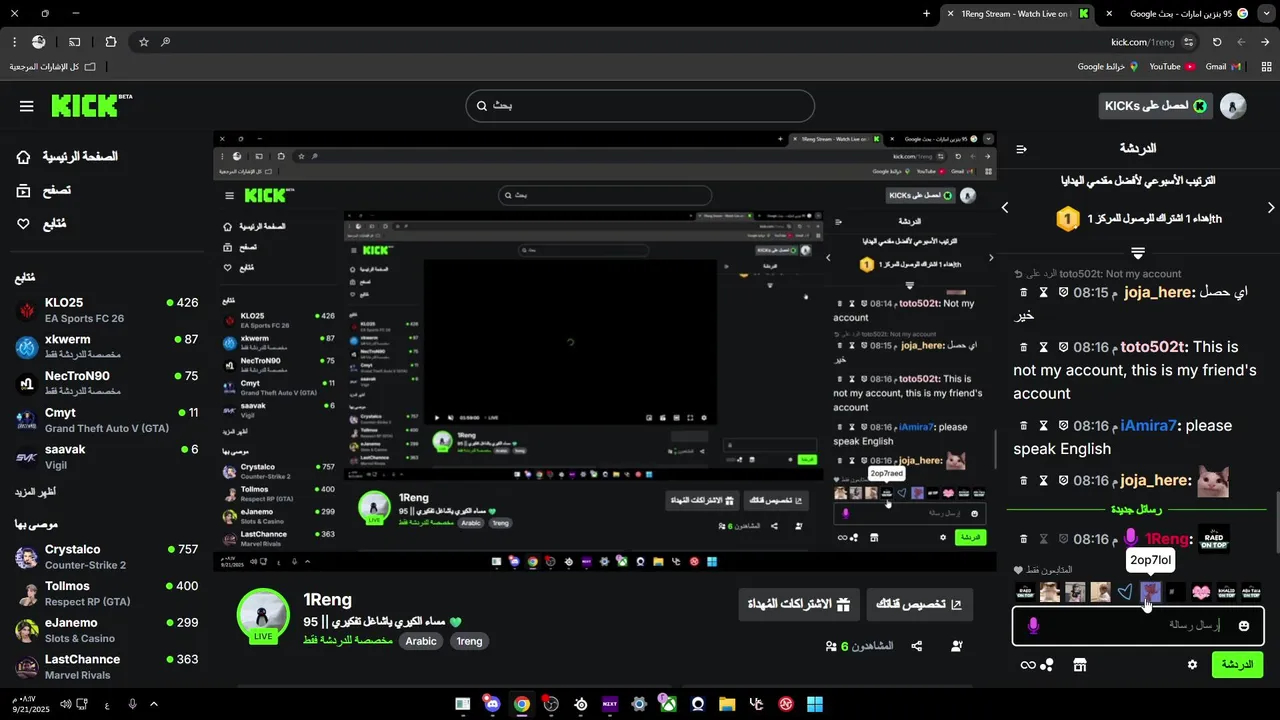Click timeout hourglass on toto502t's 08:16 message
Screen dimensions: 1280x720
point(1043,347)
